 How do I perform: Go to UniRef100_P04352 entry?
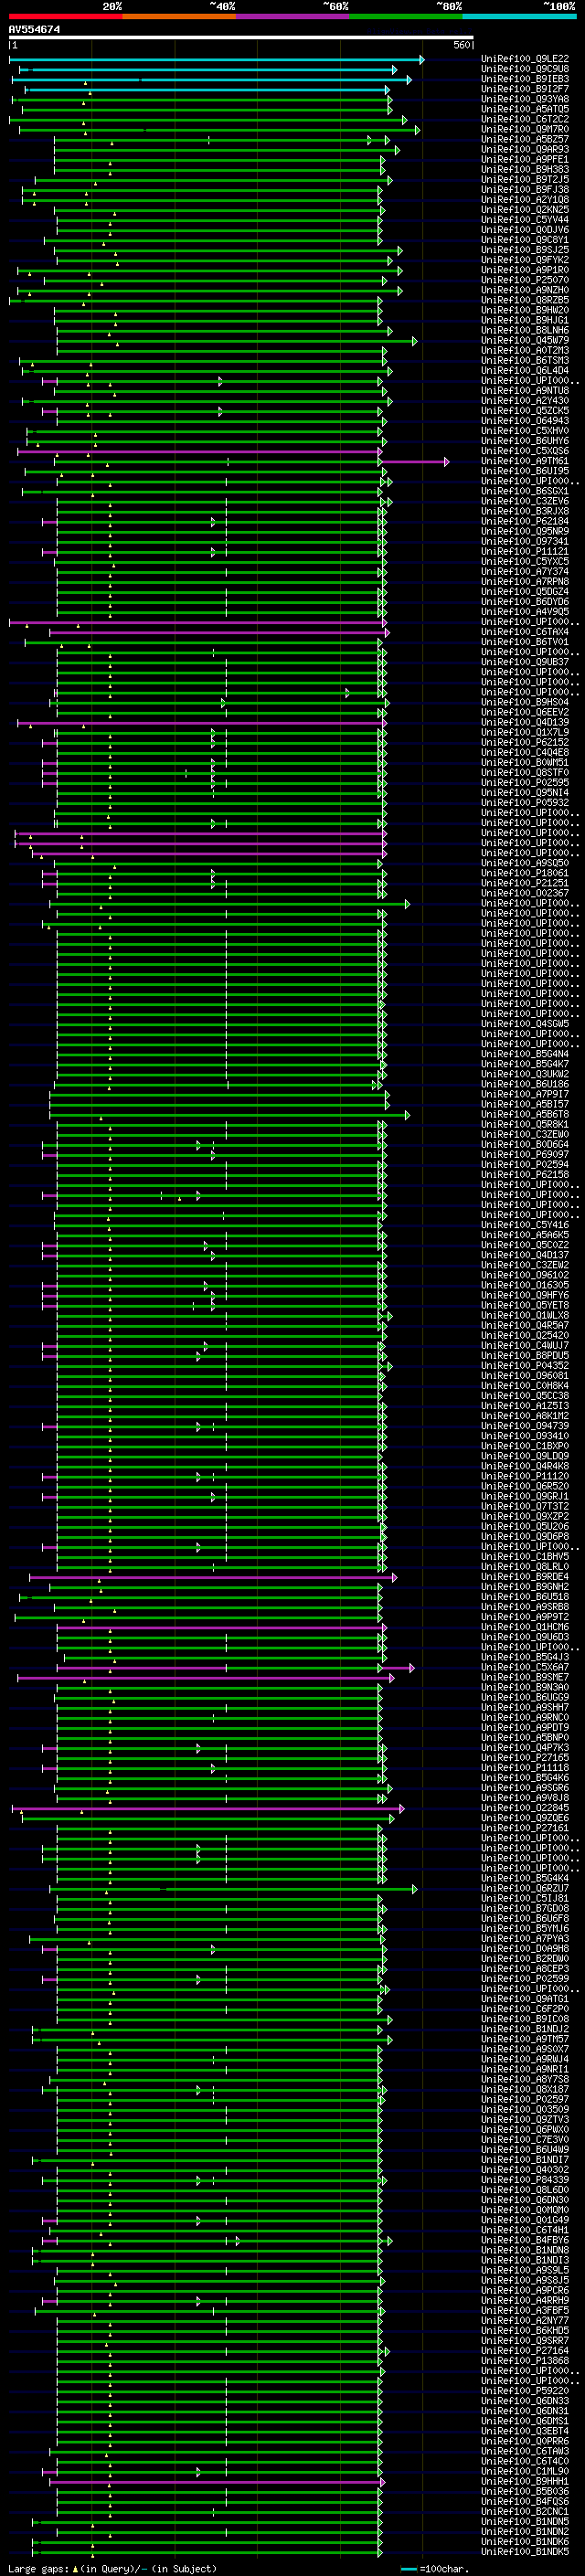coord(525,1365)
